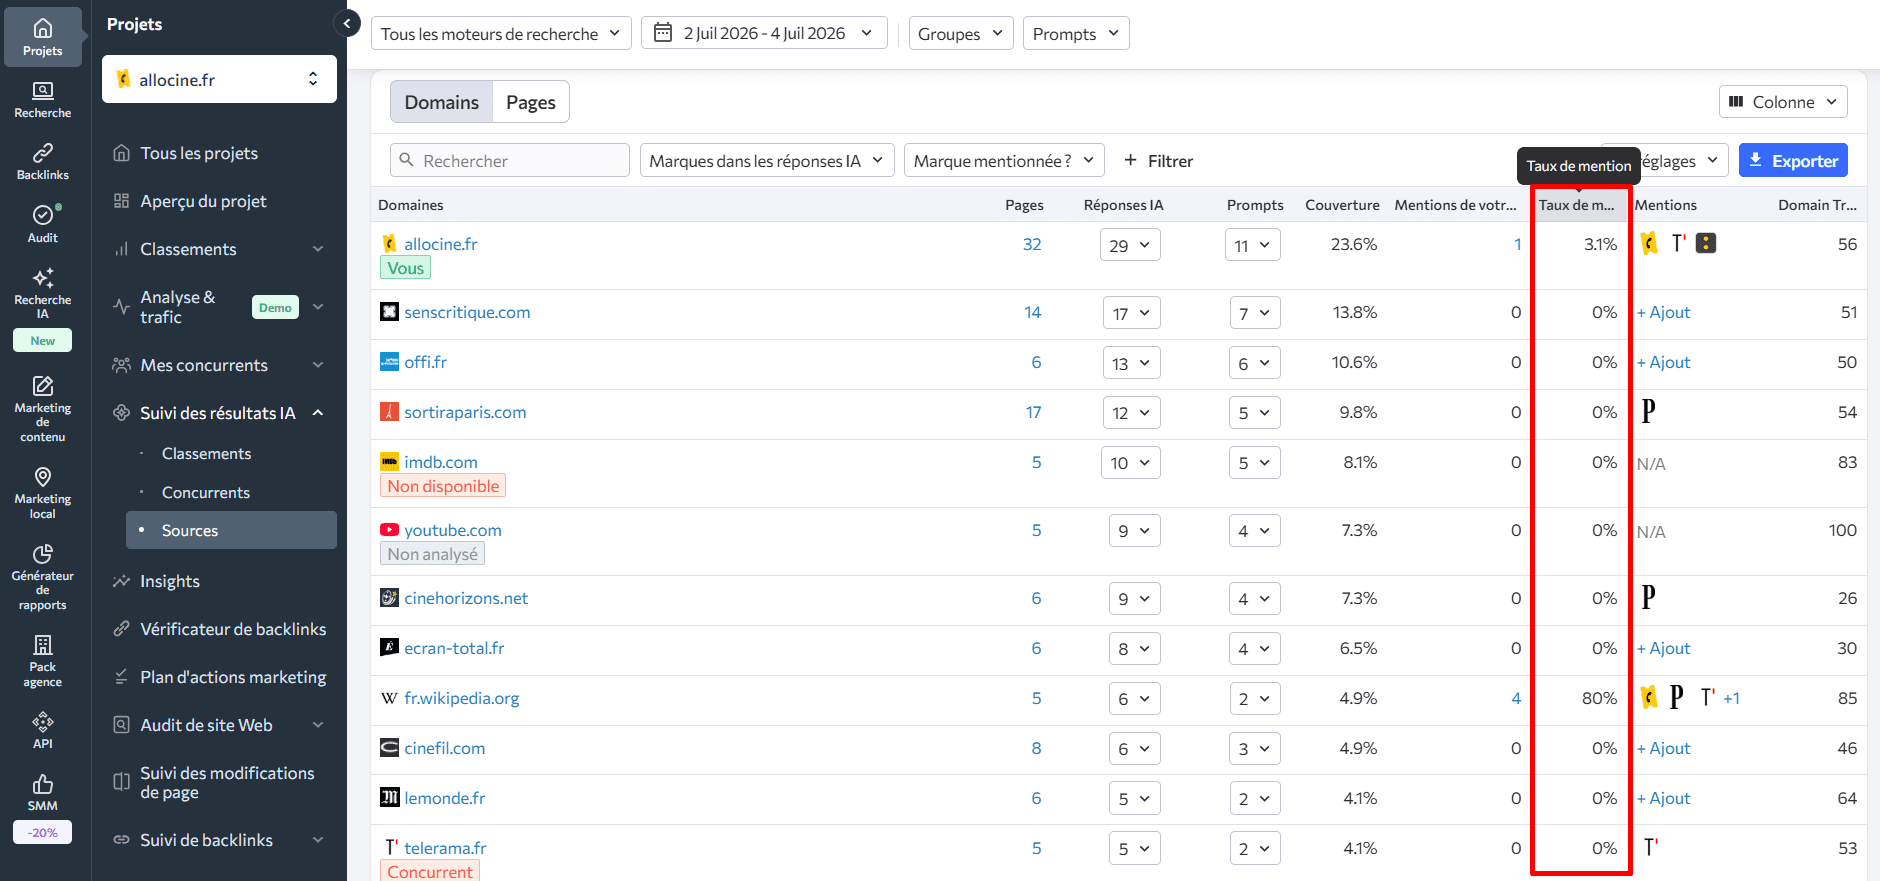Open the telerama.fr domain link
Image resolution: width=1880 pixels, height=881 pixels.
click(445, 848)
